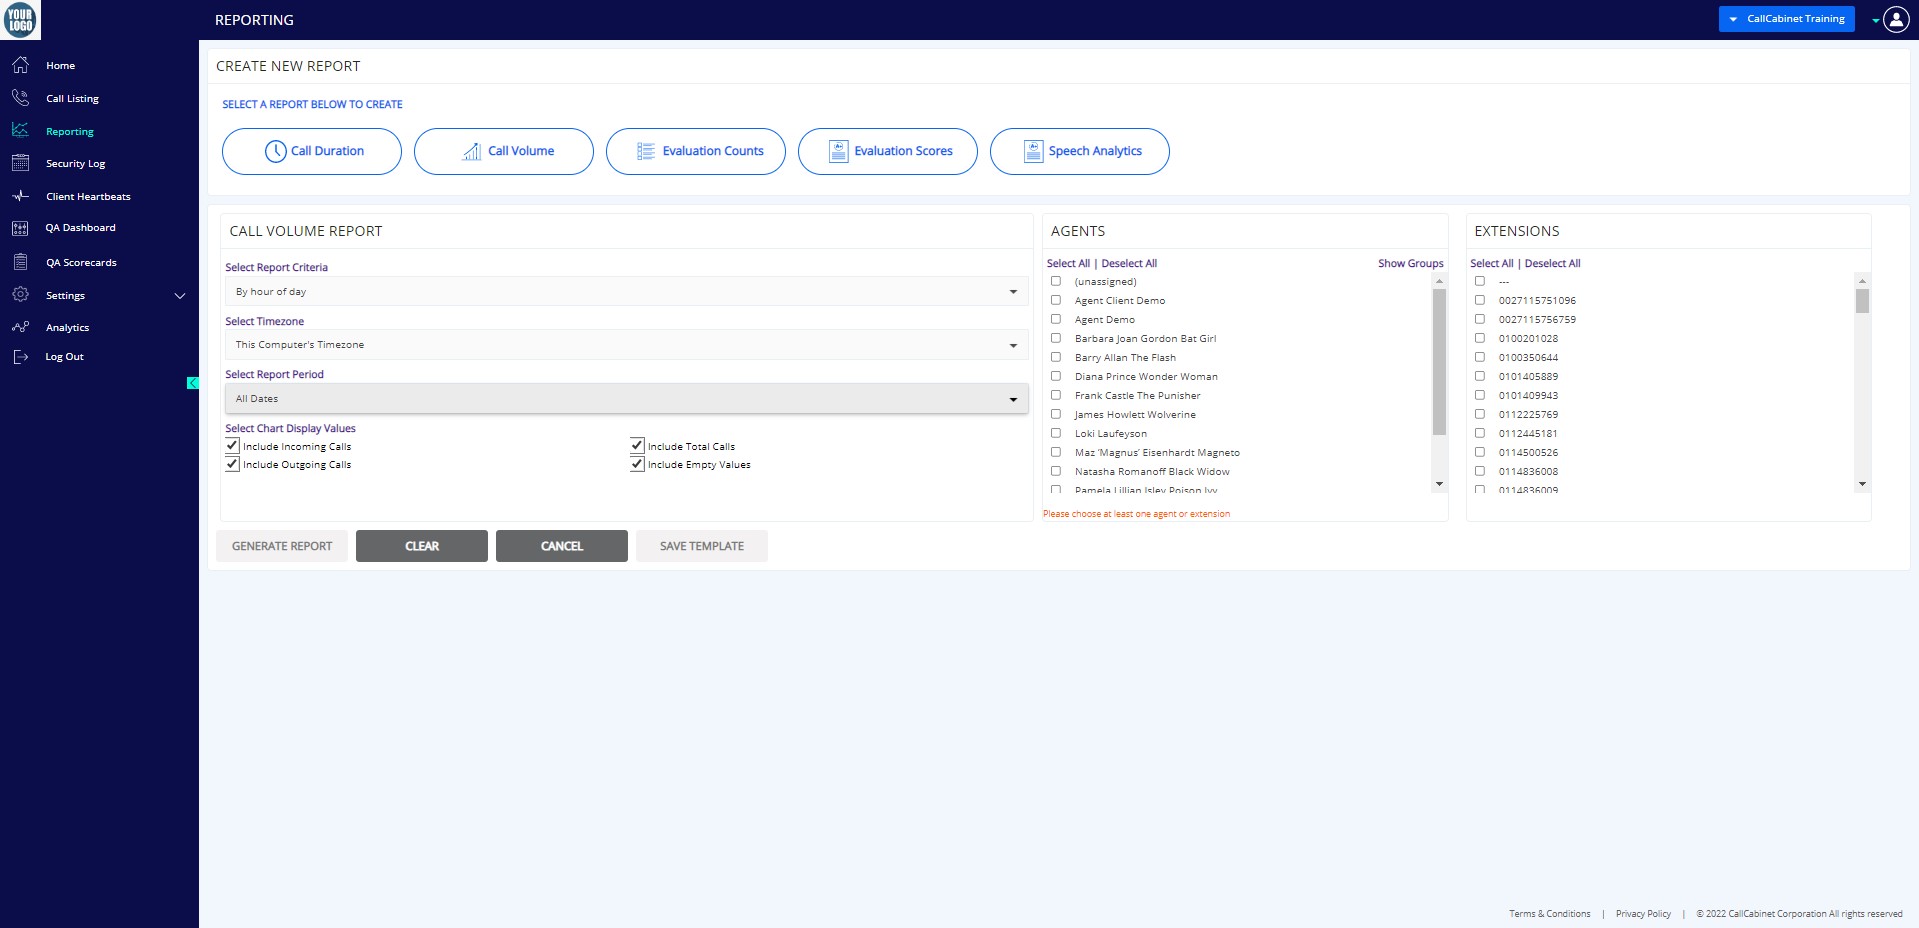Open QA Dashboard menu item
This screenshot has width=1919, height=928.
click(80, 228)
